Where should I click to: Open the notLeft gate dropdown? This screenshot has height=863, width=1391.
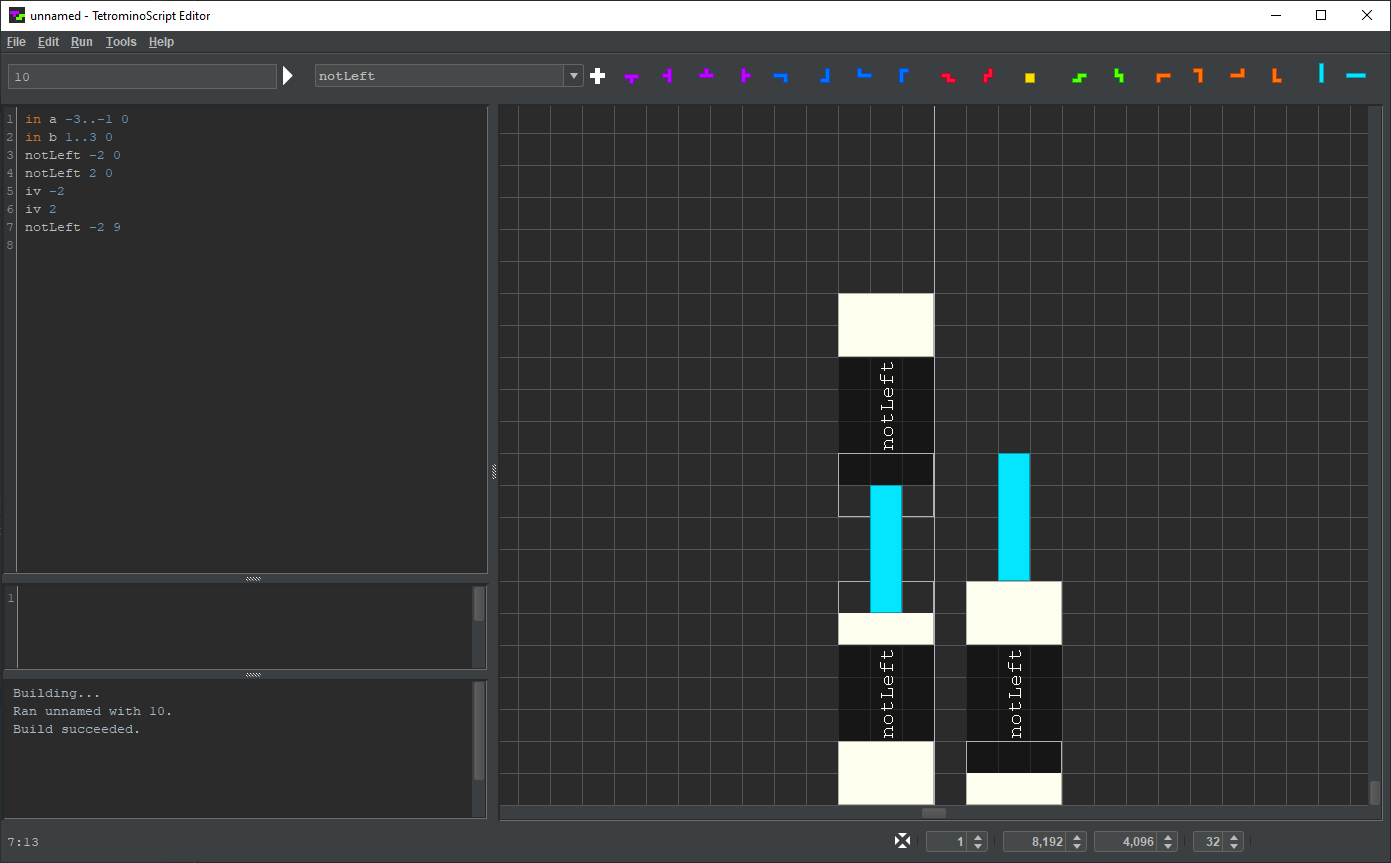[449, 76]
